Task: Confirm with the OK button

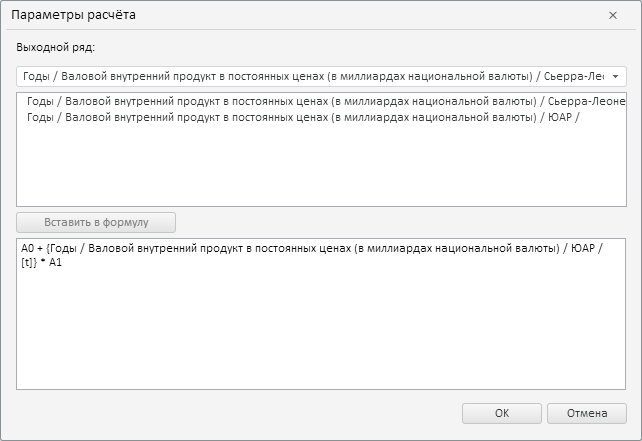Action: coord(502,413)
